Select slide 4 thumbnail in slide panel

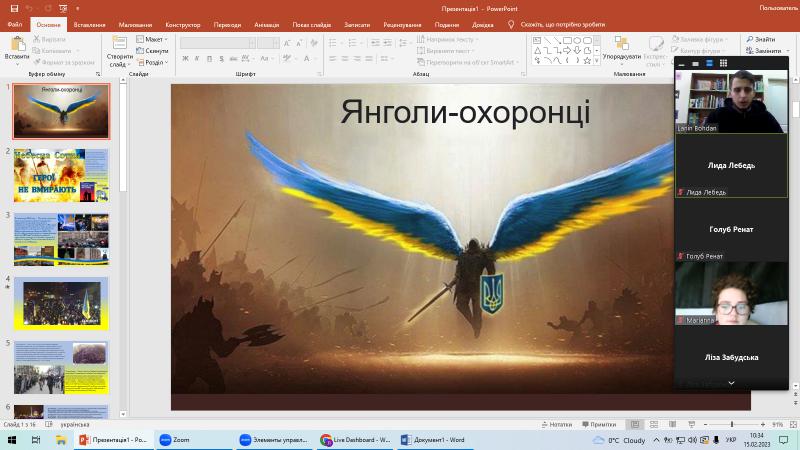(x=61, y=303)
